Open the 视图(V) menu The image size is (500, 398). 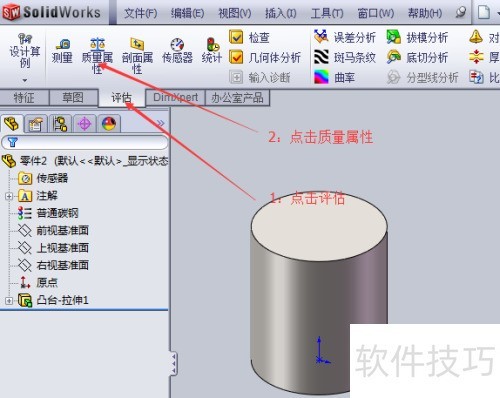click(234, 13)
